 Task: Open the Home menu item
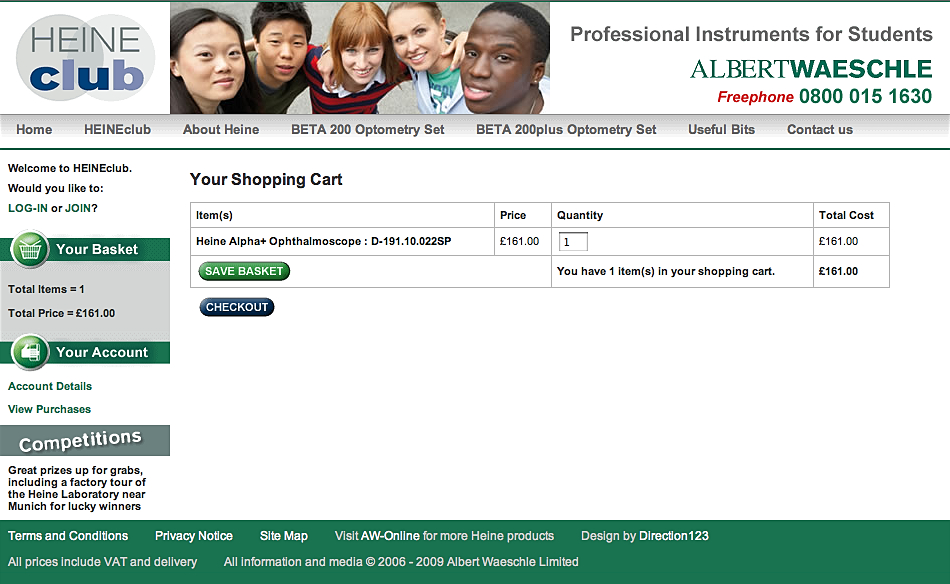tap(34, 130)
